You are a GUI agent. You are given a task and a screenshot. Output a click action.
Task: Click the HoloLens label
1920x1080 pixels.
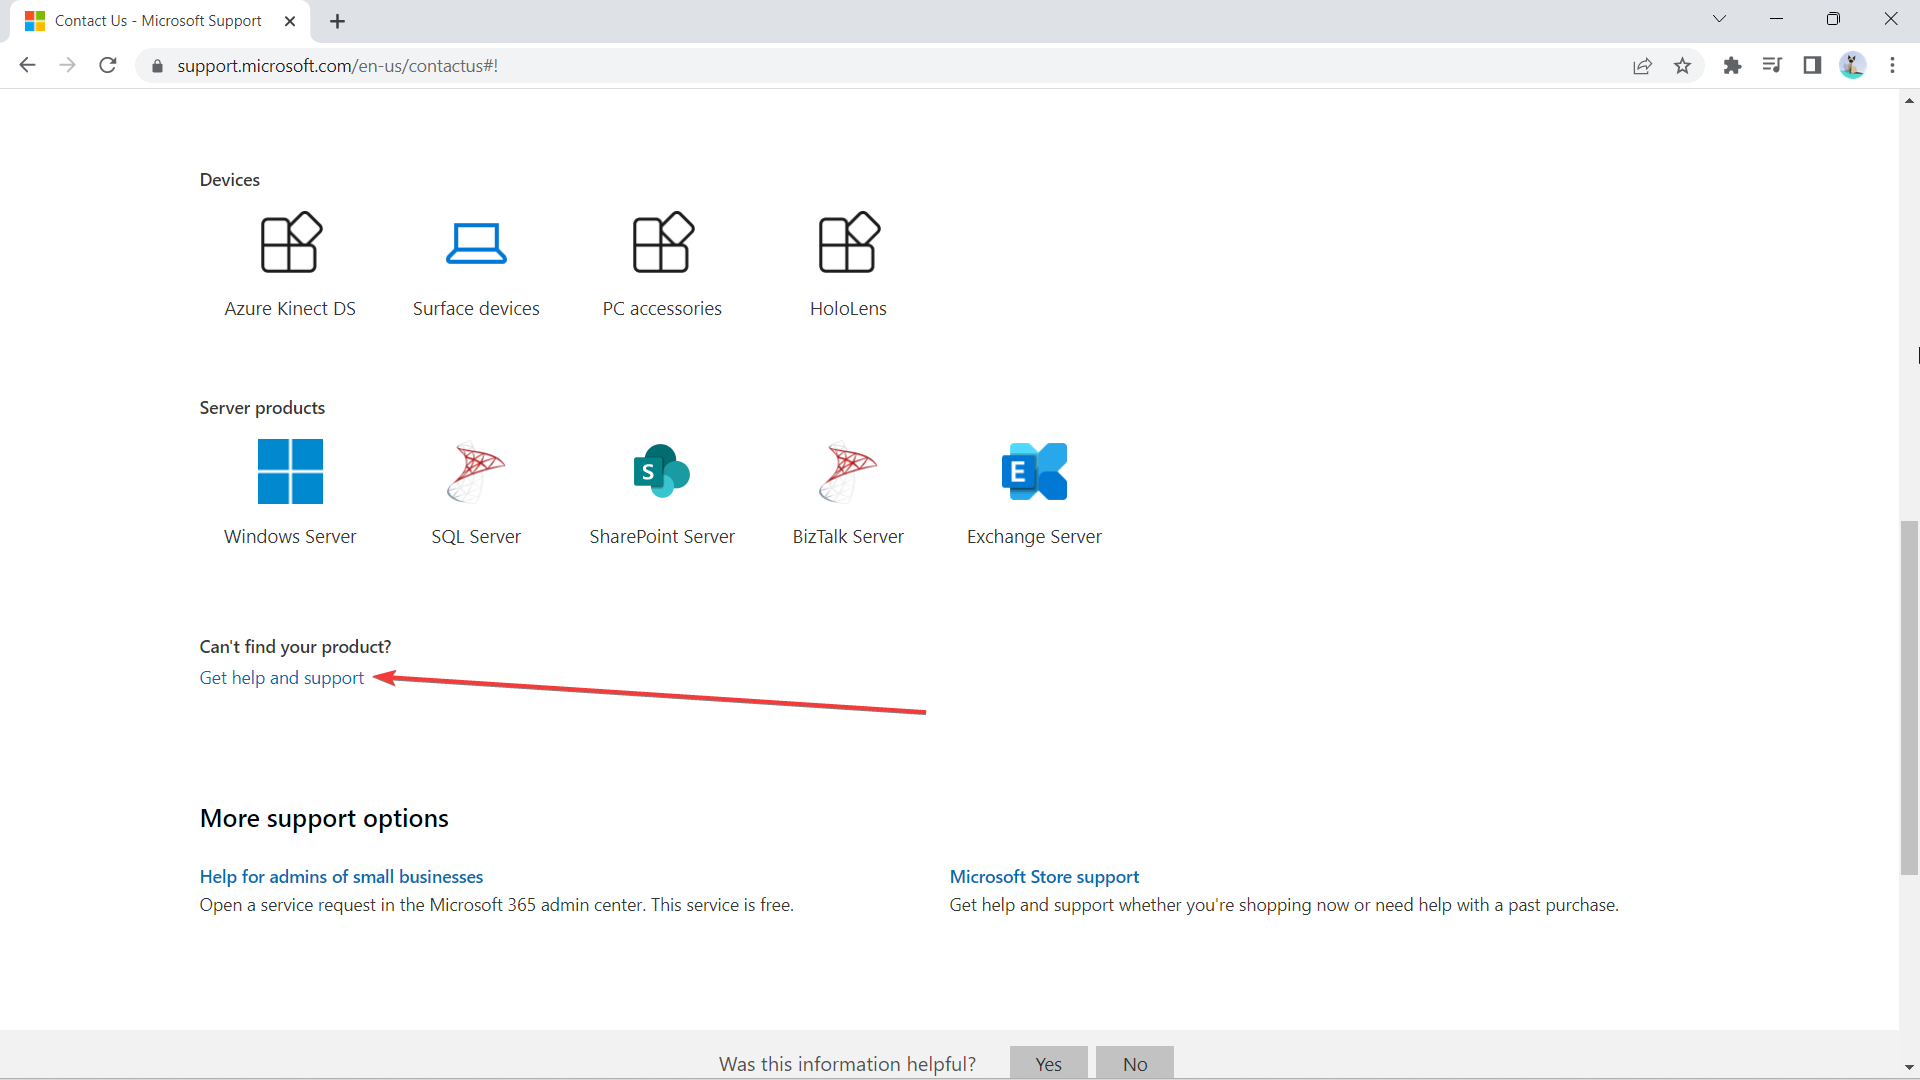tap(848, 309)
